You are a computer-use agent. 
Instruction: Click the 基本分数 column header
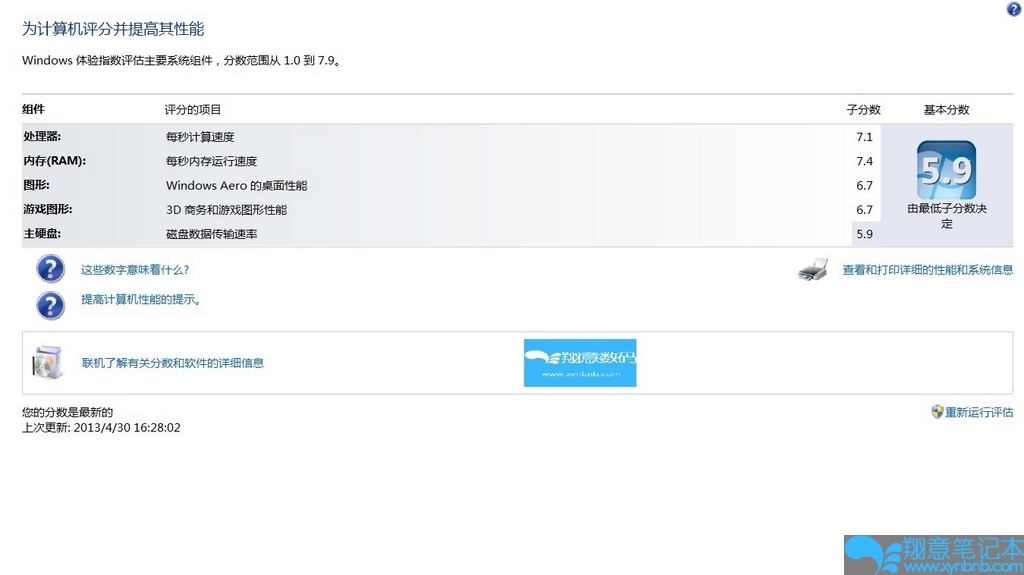(x=946, y=109)
